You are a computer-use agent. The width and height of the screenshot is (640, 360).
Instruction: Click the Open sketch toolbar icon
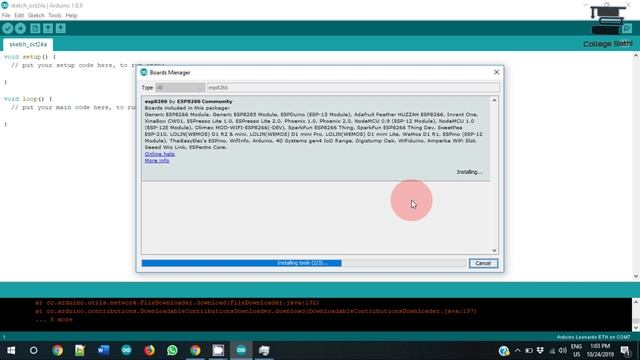point(48,28)
